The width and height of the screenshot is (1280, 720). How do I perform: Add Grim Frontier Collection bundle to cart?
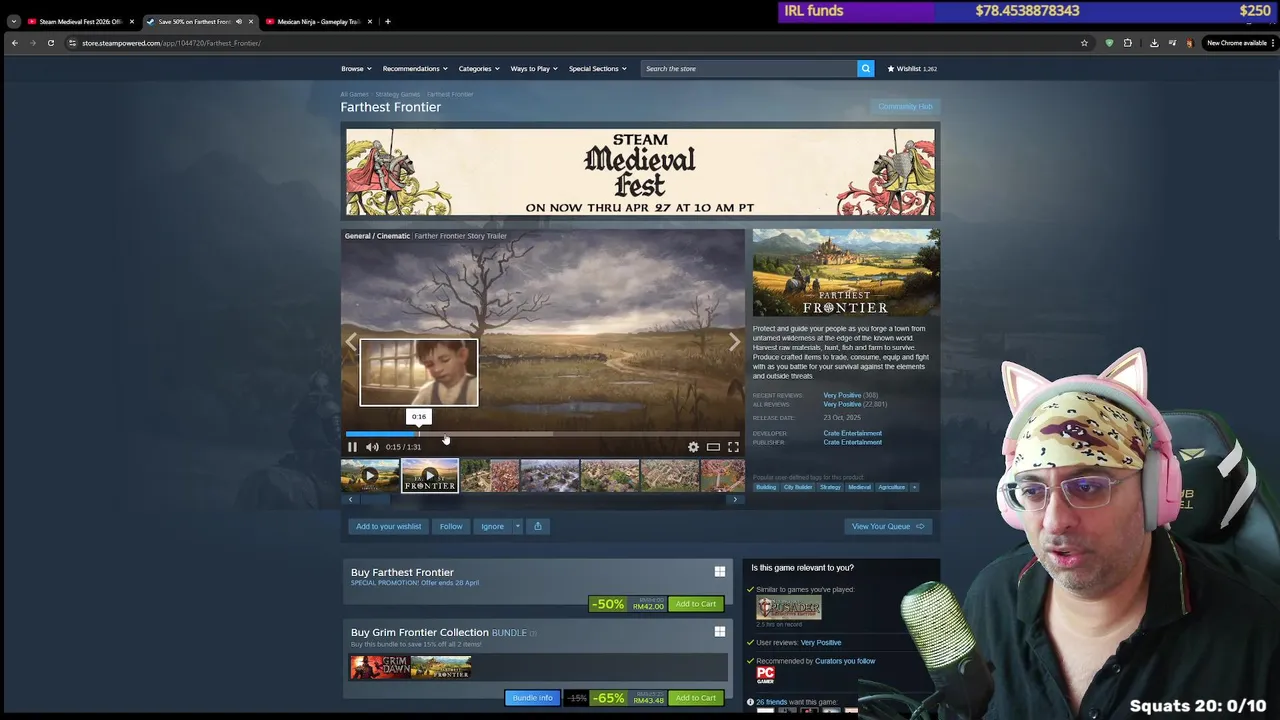pos(695,698)
